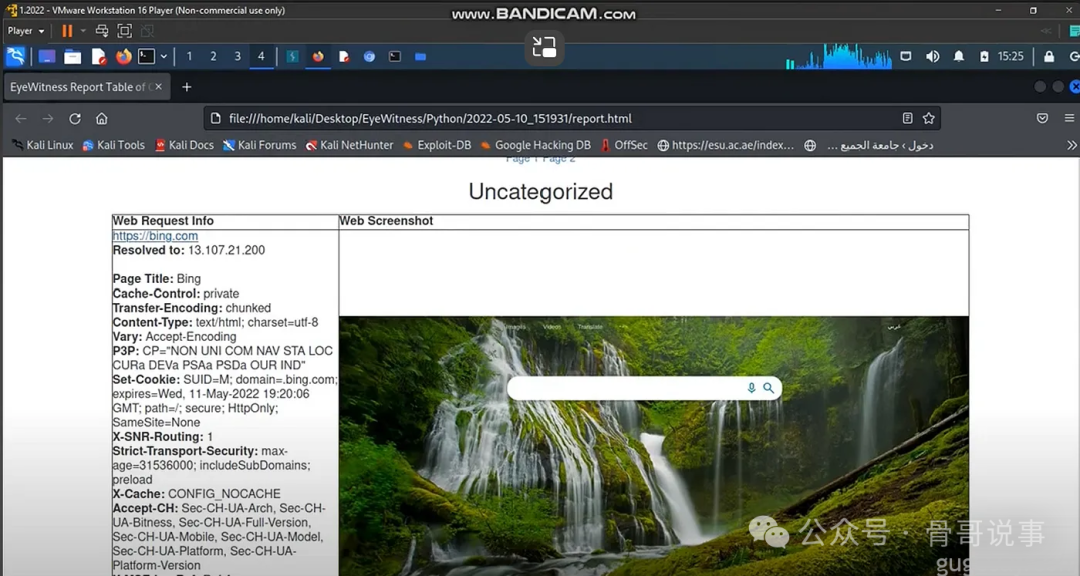
Task: Select the blue folder taskbar window button
Action: 420,56
